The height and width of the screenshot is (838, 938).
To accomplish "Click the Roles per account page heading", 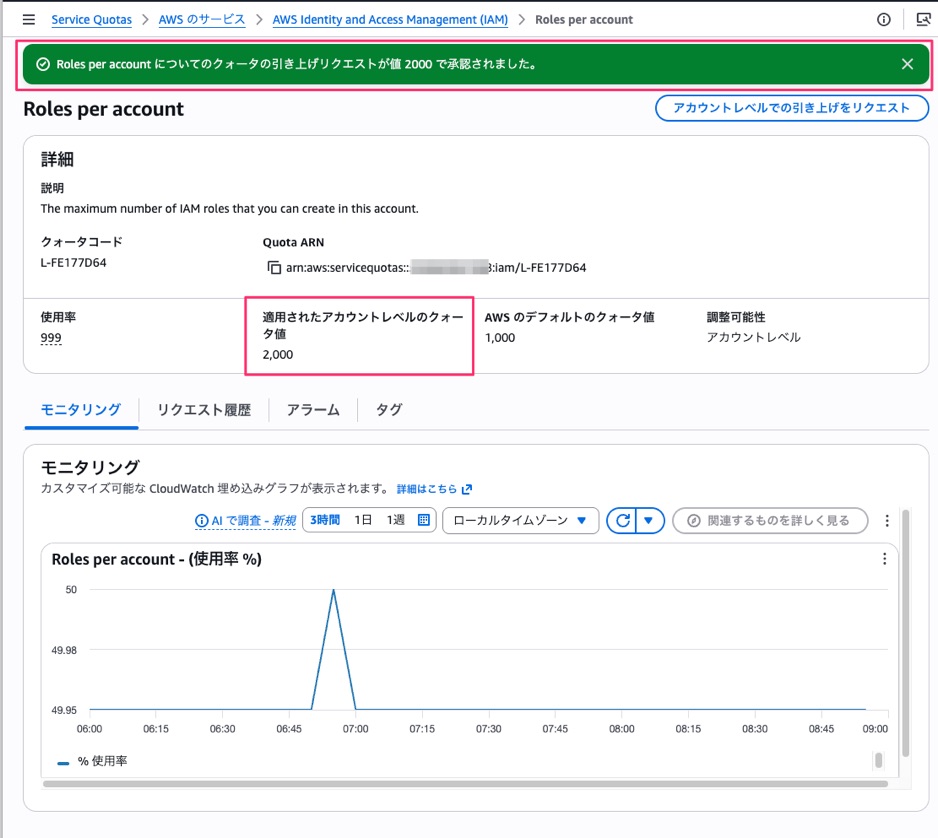I will (x=103, y=109).
